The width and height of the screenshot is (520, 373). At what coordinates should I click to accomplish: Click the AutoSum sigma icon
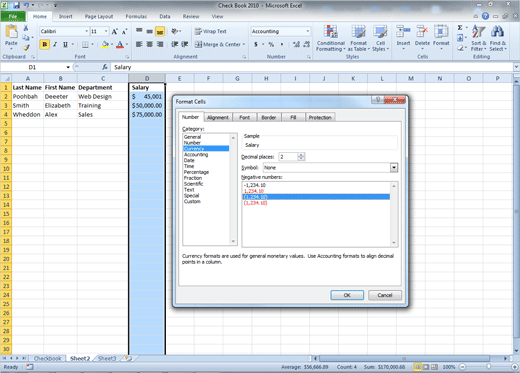click(460, 28)
